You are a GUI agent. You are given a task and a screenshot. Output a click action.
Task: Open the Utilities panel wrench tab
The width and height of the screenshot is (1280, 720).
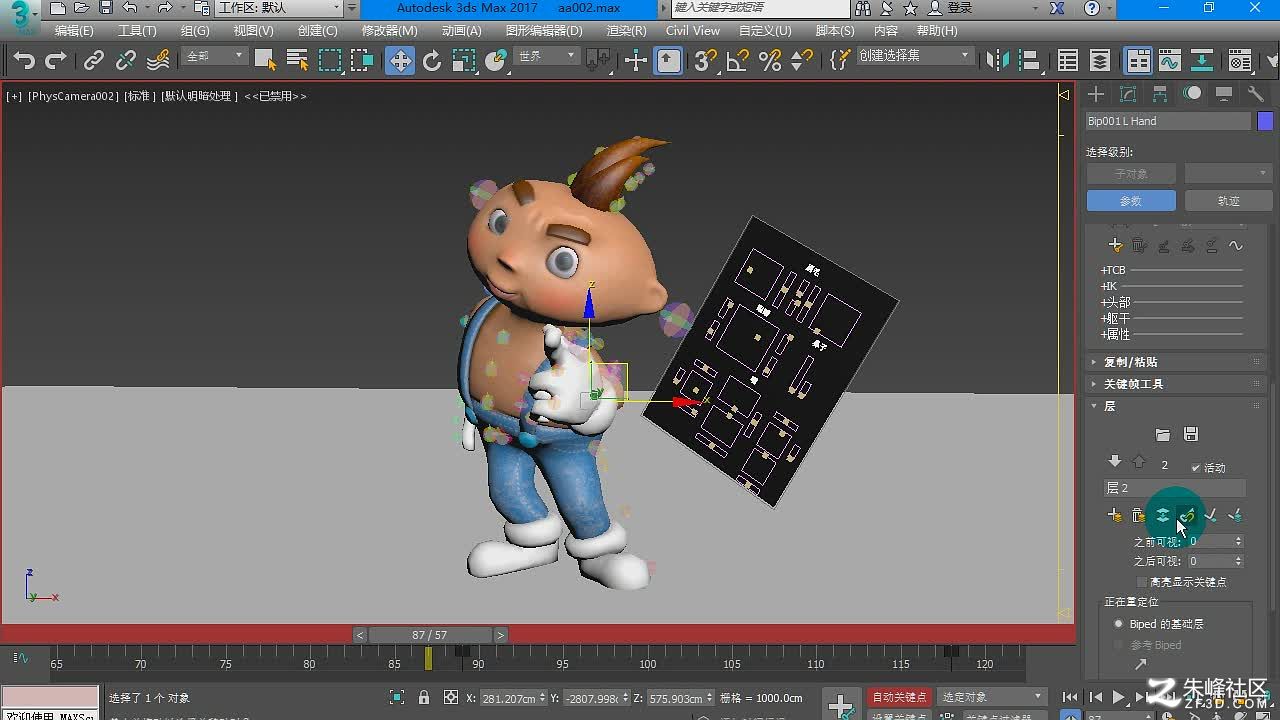pos(1256,94)
